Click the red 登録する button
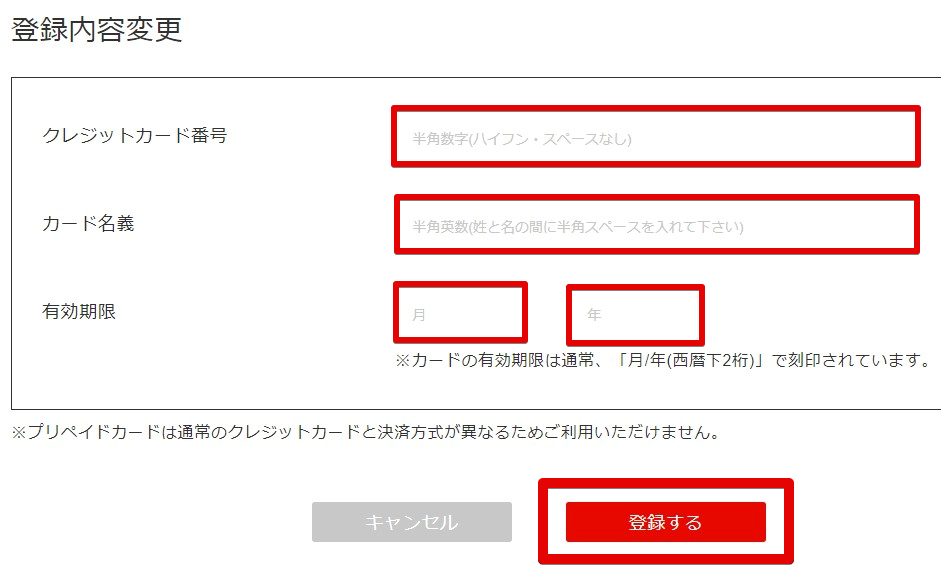The height and width of the screenshot is (568, 941). coord(666,522)
